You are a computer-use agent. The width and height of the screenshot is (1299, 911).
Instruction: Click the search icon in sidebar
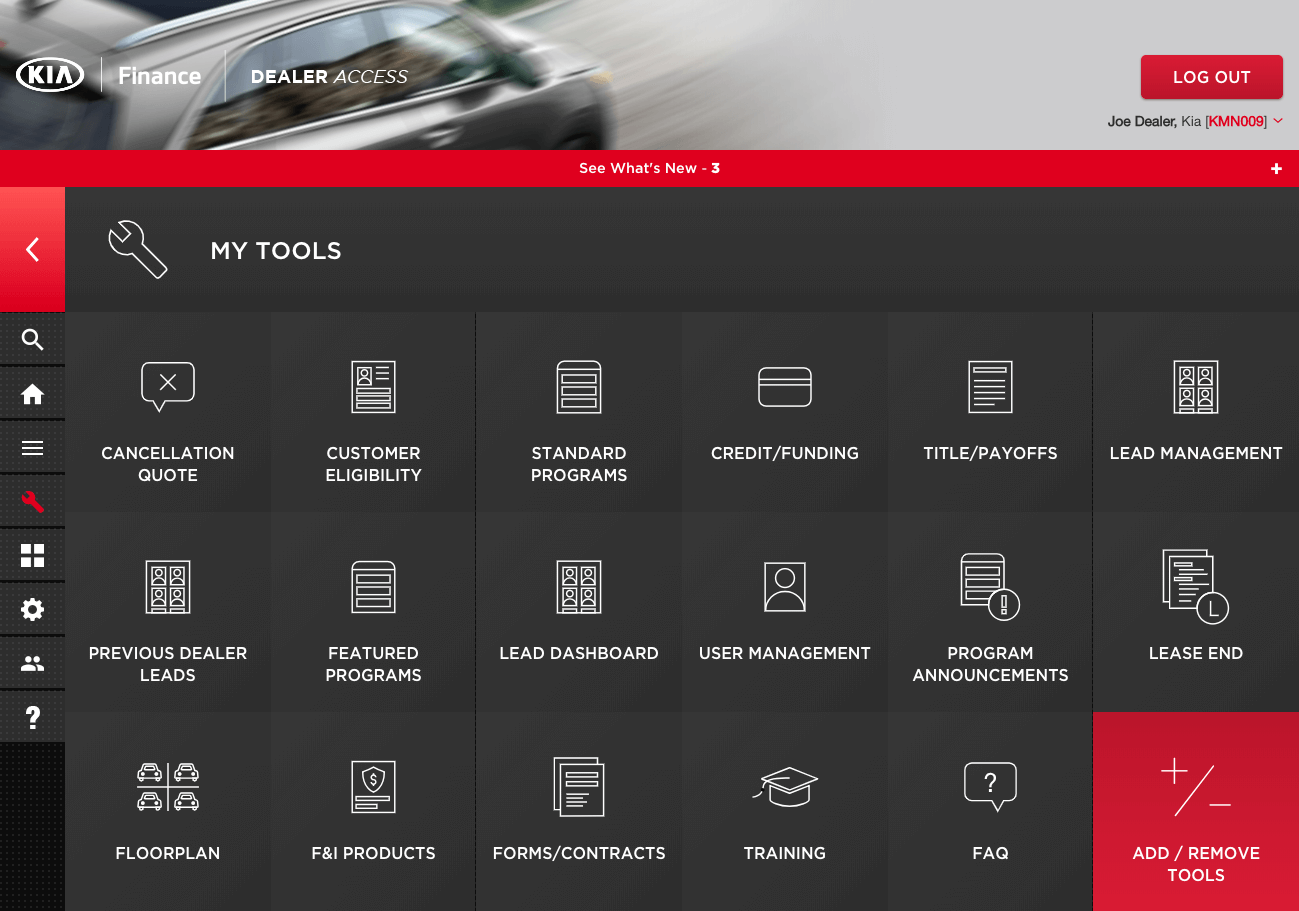pyautogui.click(x=33, y=340)
